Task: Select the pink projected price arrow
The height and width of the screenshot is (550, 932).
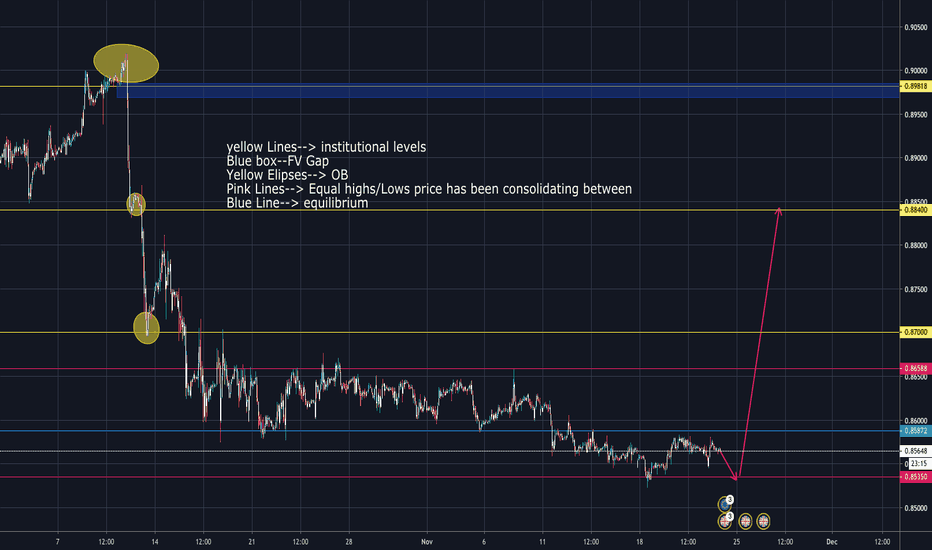Action: click(x=760, y=340)
